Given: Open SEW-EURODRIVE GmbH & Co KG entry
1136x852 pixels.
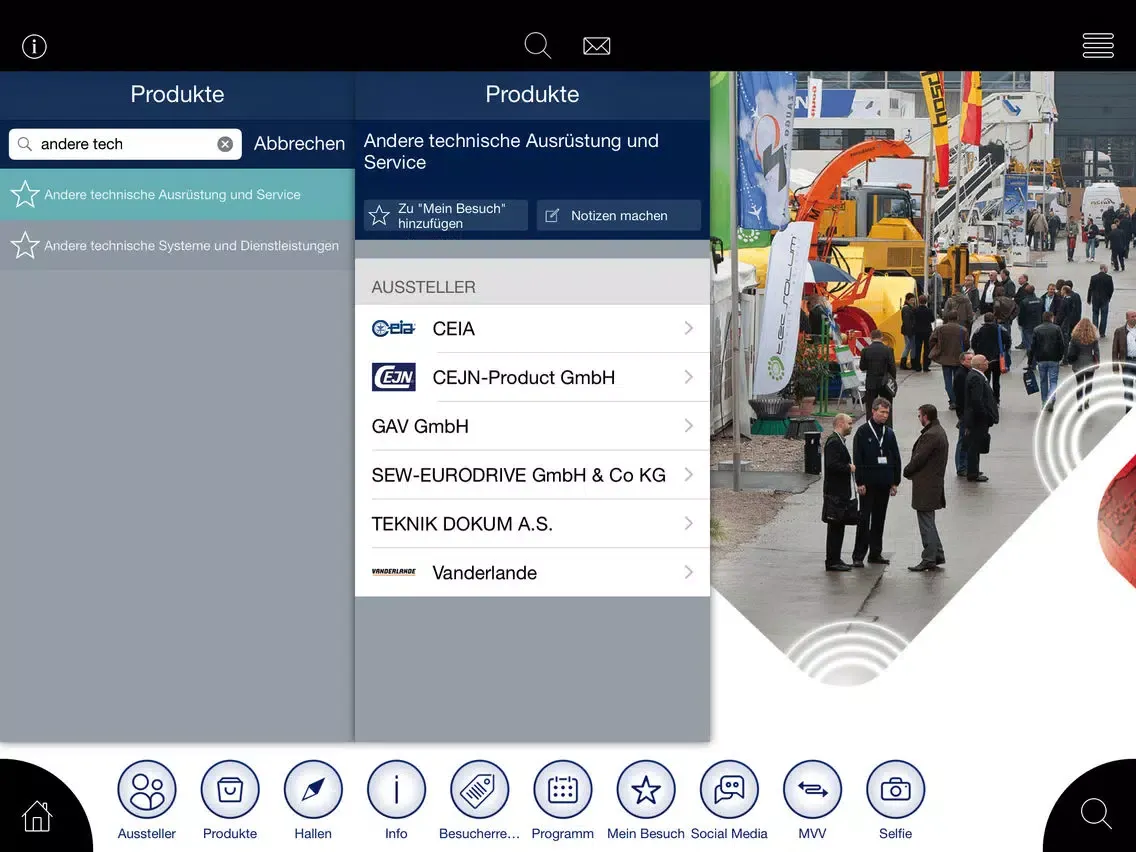Looking at the screenshot, I should [532, 475].
